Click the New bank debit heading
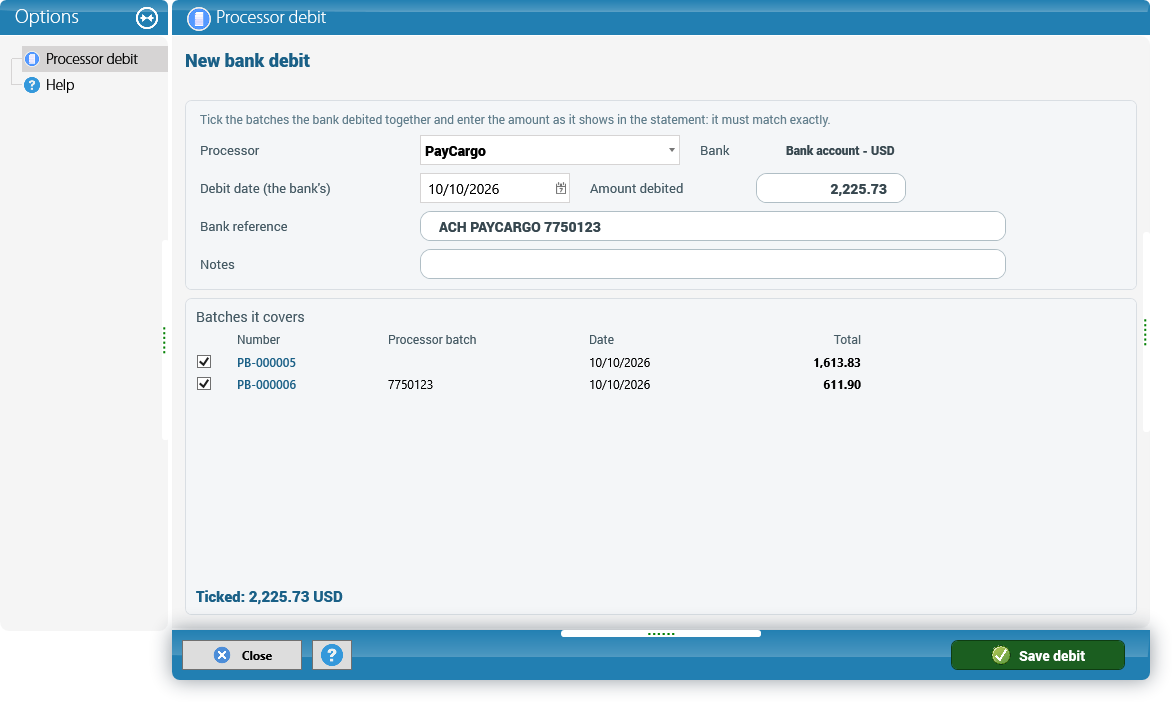 [247, 61]
